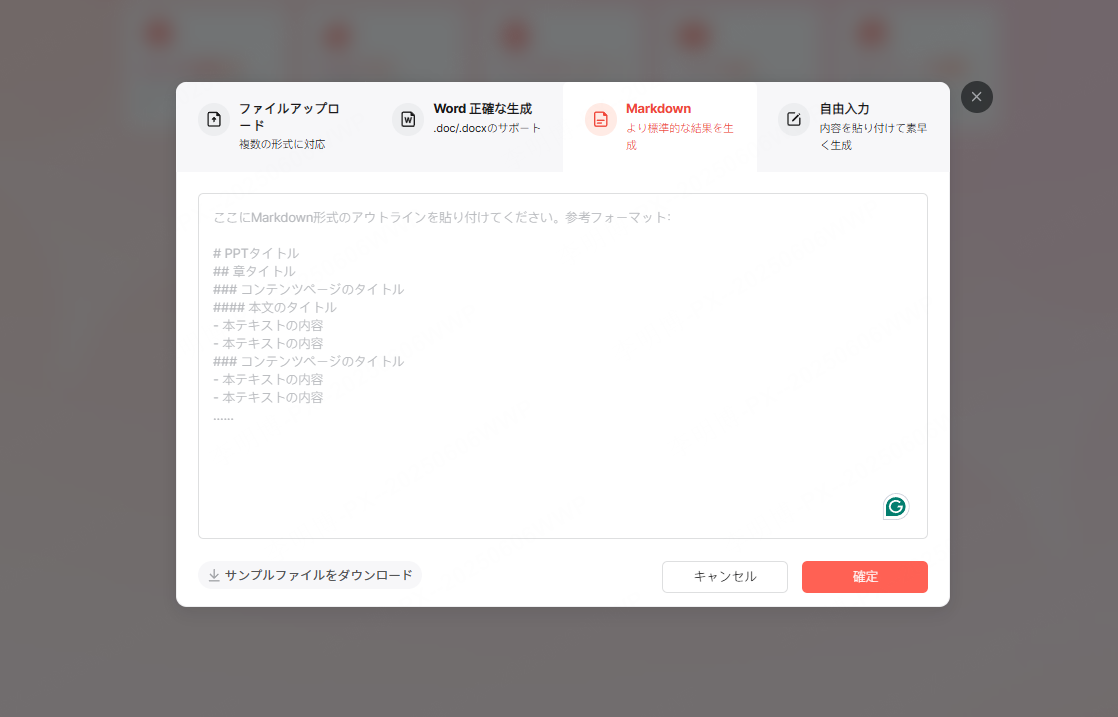
Task: Click the red Markdown document icon
Action: click(x=600, y=119)
